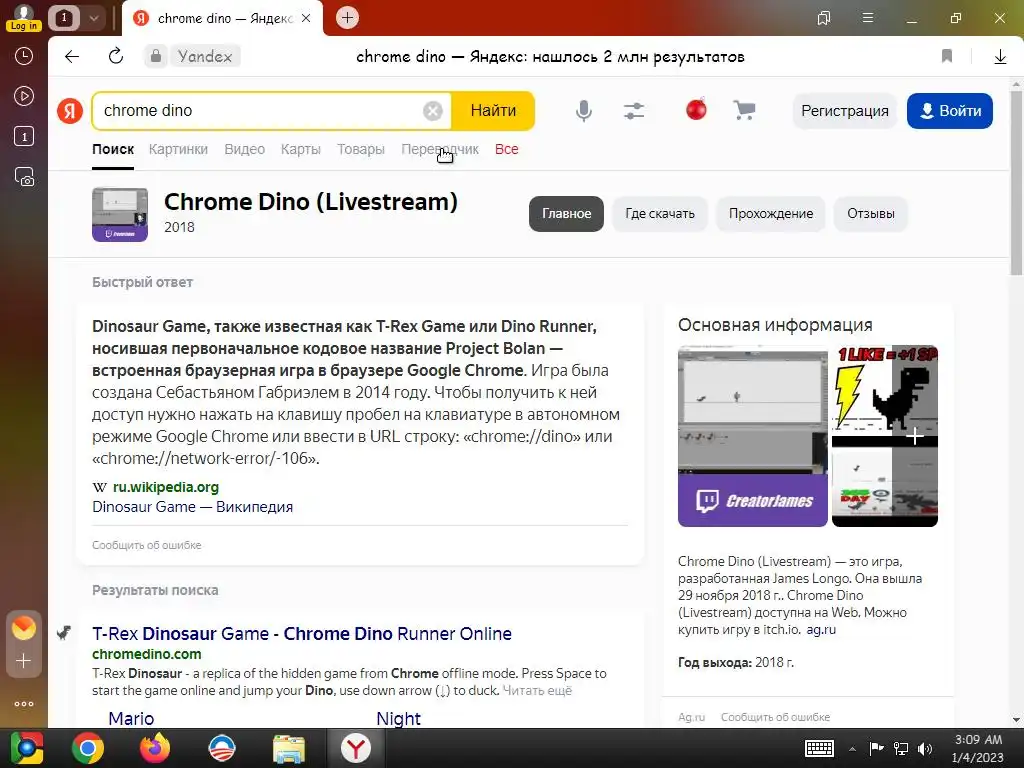The height and width of the screenshot is (768, 1024).
Task: Switch to the Товары tab
Action: (360, 149)
